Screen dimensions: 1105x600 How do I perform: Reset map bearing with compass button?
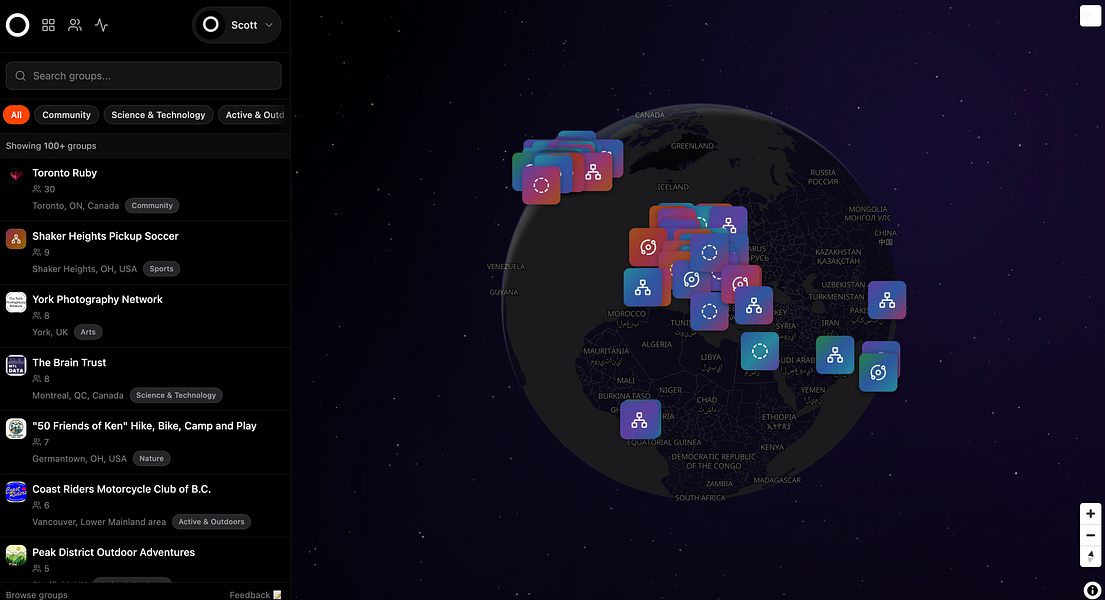coord(1090,556)
